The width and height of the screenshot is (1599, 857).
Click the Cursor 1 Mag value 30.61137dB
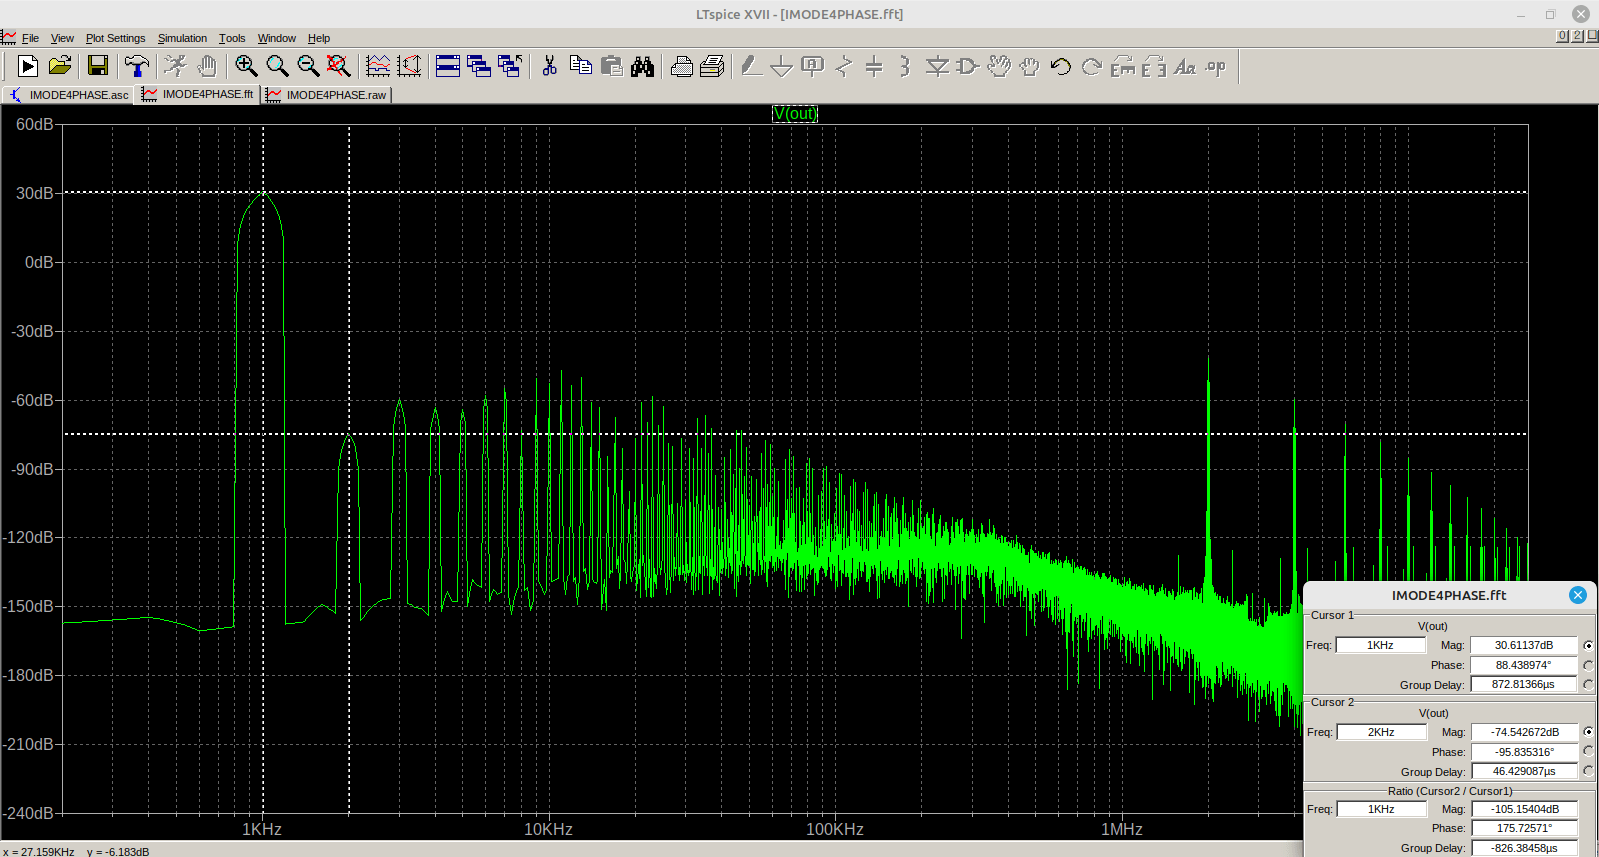coord(1524,645)
